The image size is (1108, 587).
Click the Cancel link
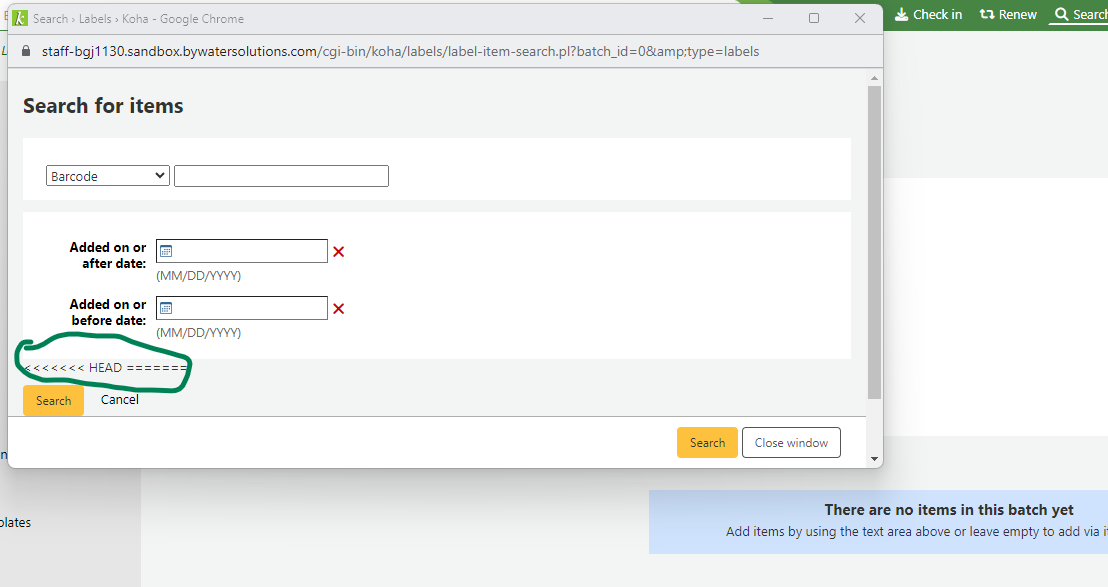pos(119,400)
